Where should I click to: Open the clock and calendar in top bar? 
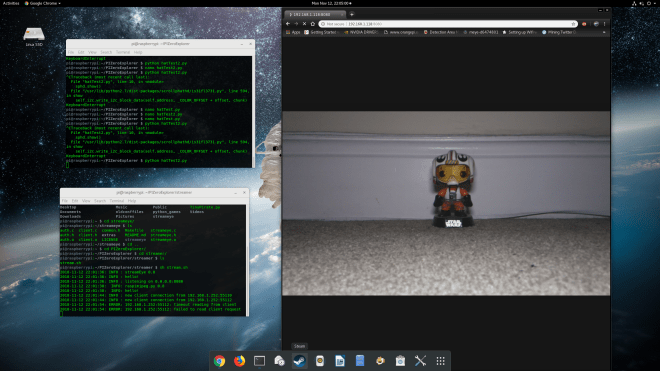point(331,3)
